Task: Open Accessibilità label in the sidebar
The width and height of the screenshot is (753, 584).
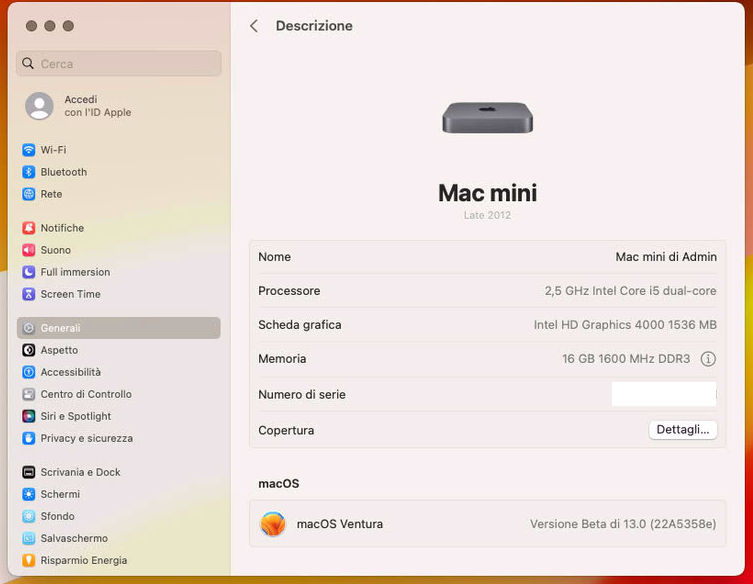Action: [71, 372]
